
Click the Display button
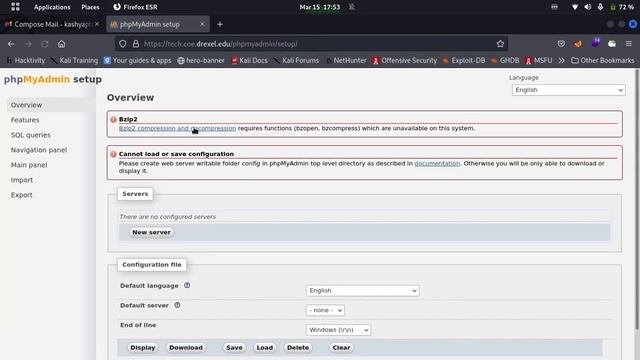pyautogui.click(x=143, y=348)
